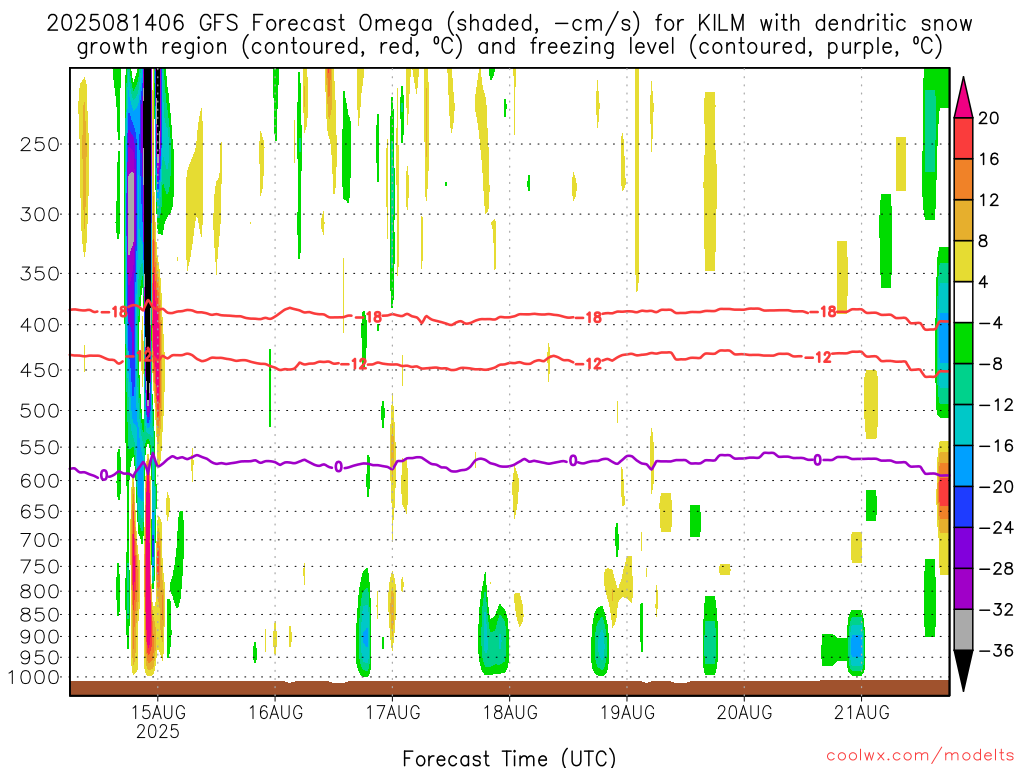Click the 20 colorbar value label

click(989, 118)
